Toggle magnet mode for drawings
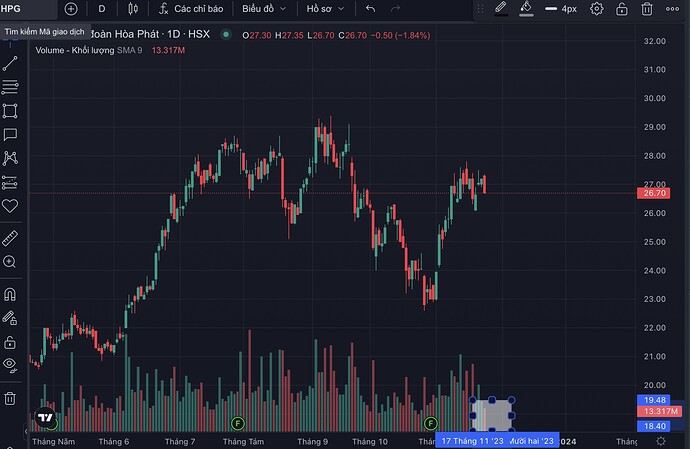Screen dimensions: 690x449 [10, 294]
